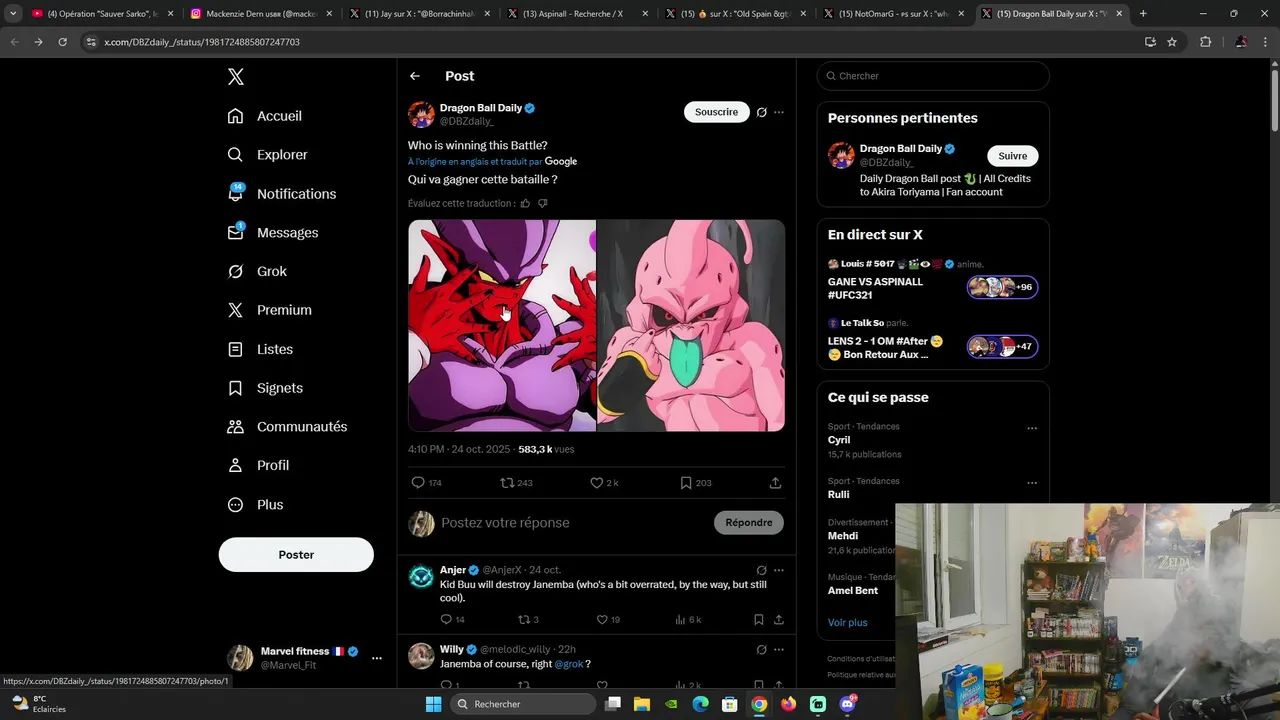1280x720 pixels.
Task: Repost the post with 243 reposts
Action: [516, 483]
